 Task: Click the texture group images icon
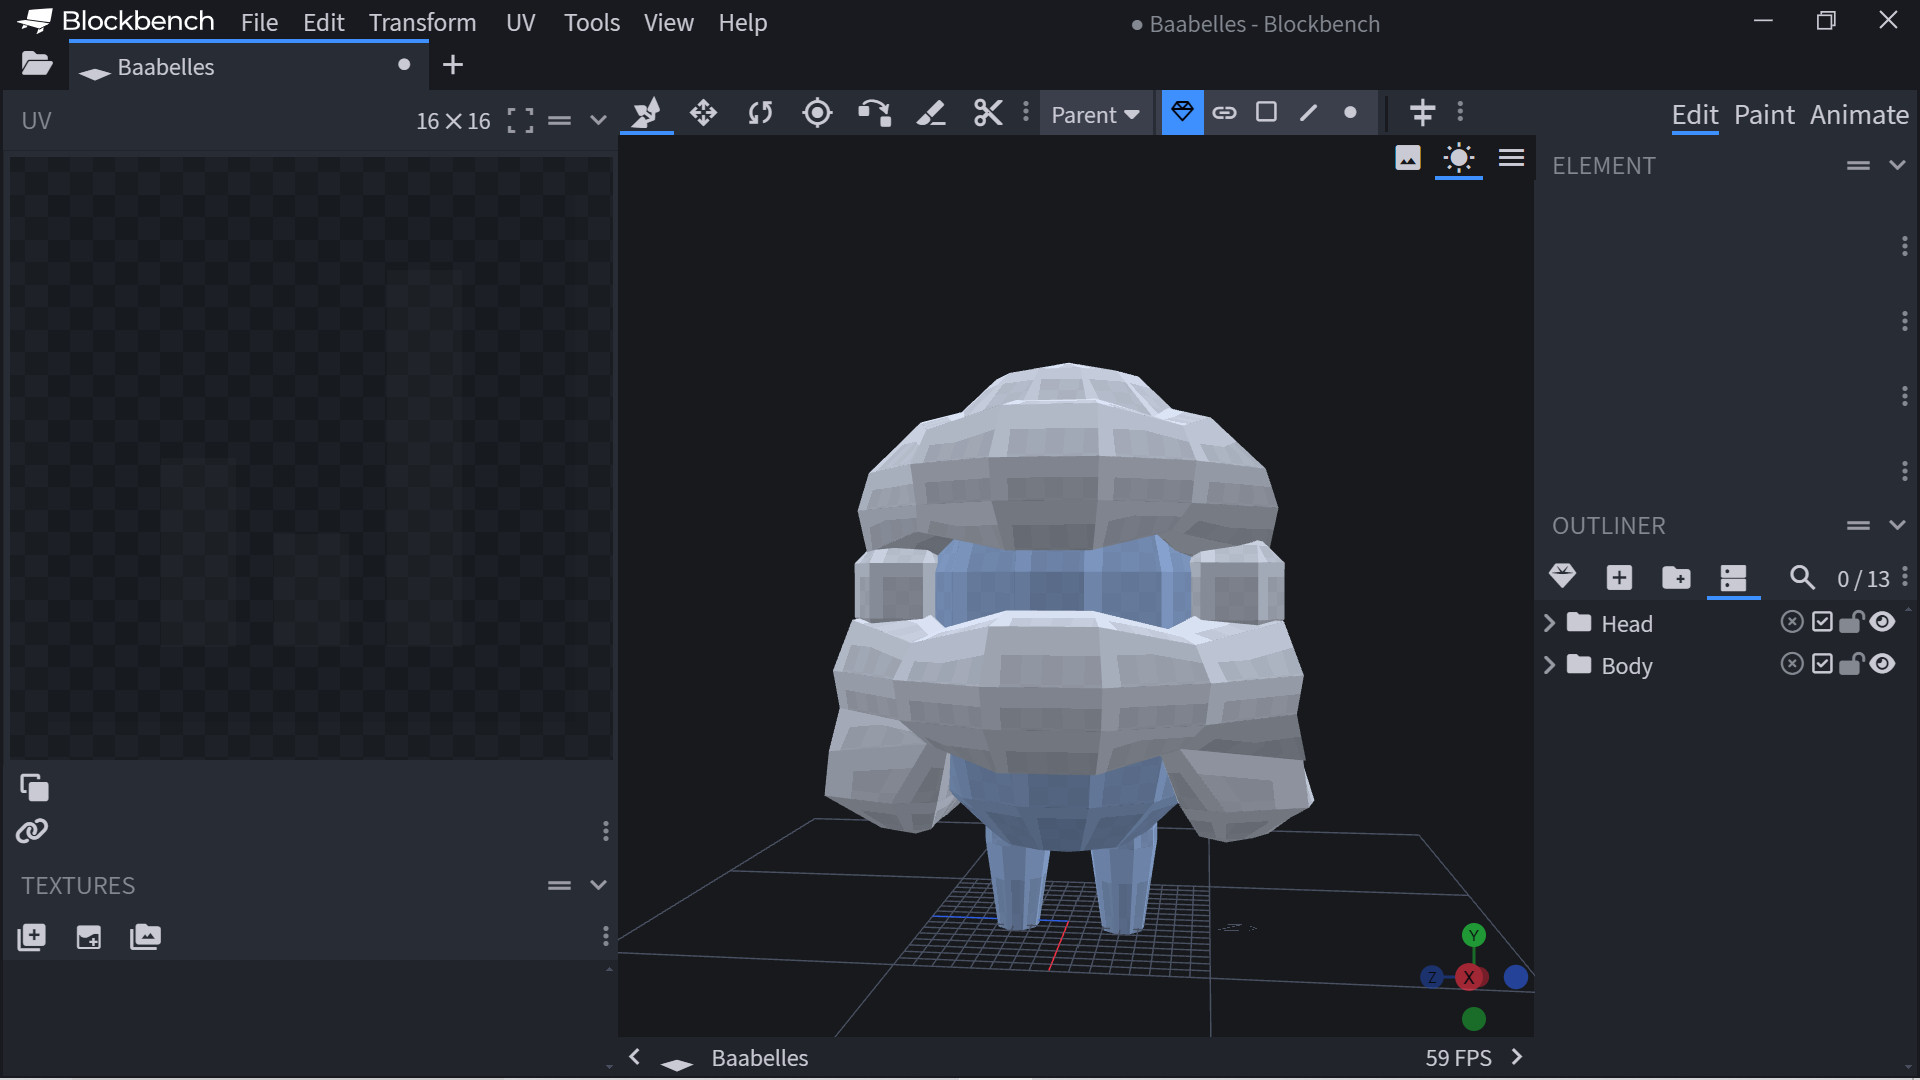tap(145, 937)
